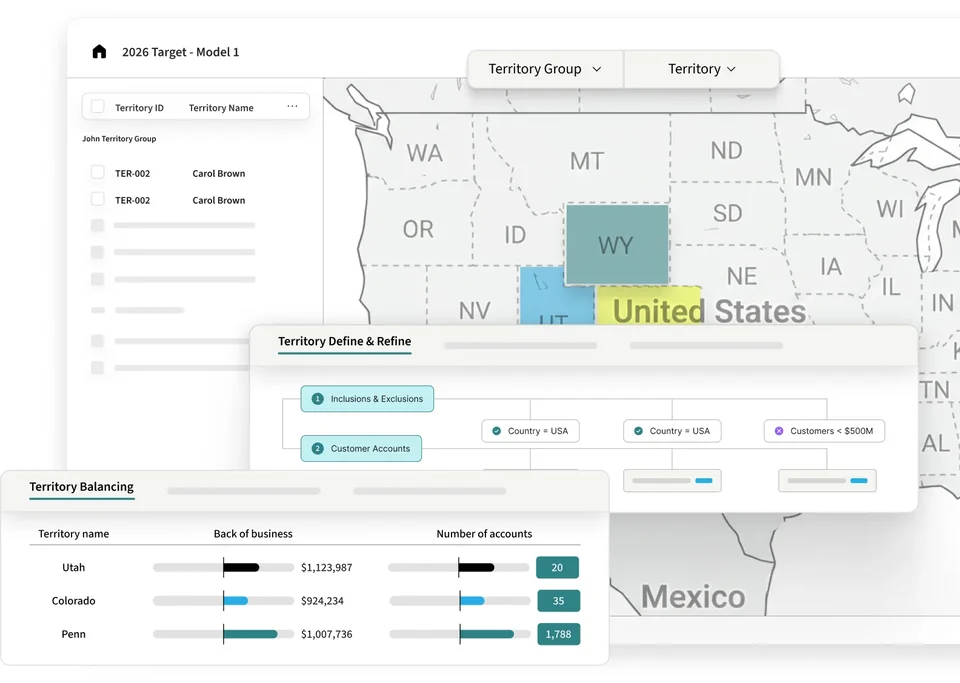Screen dimensions: 960x683
Task: Click the John Territory Group label
Action: point(119,139)
